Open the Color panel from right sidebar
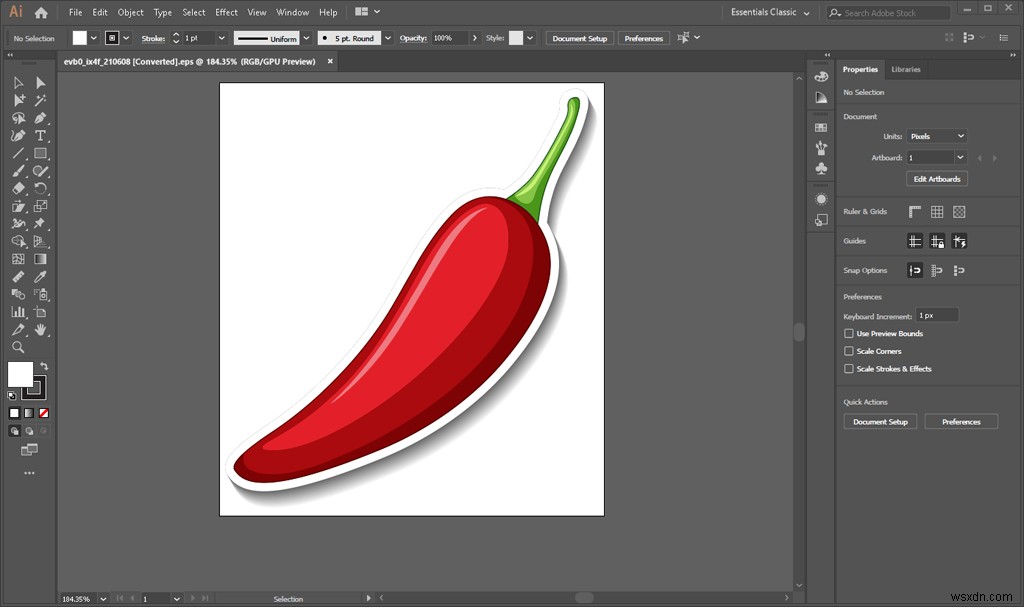 [x=820, y=76]
